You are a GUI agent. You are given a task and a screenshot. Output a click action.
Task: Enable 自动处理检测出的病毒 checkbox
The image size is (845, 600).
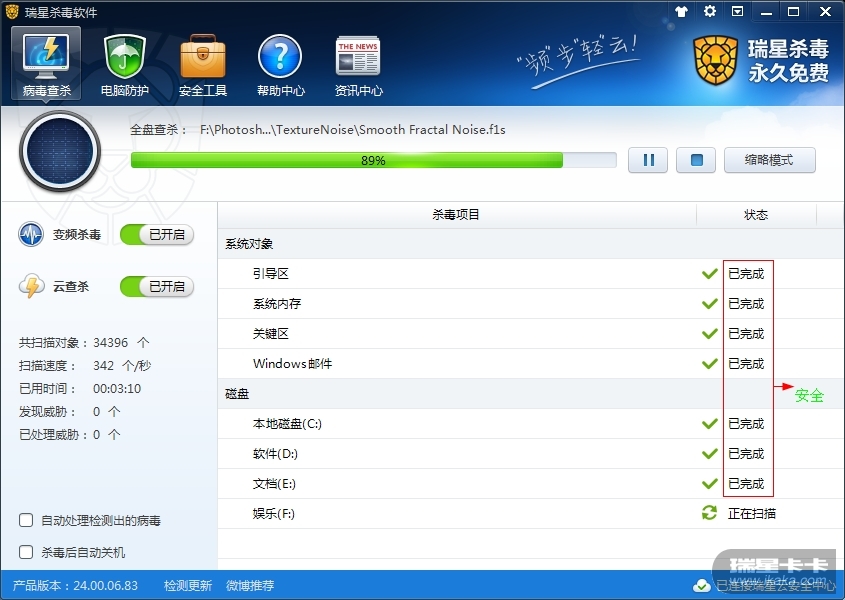pyautogui.click(x=26, y=520)
